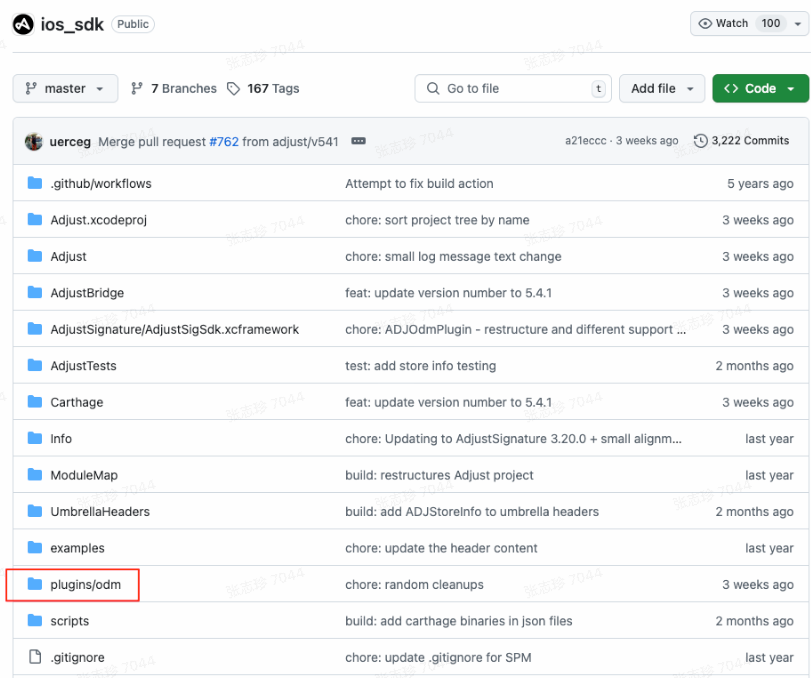The image size is (811, 678).
Task: Click the ModuleMap folder icon
Action: pos(35,474)
